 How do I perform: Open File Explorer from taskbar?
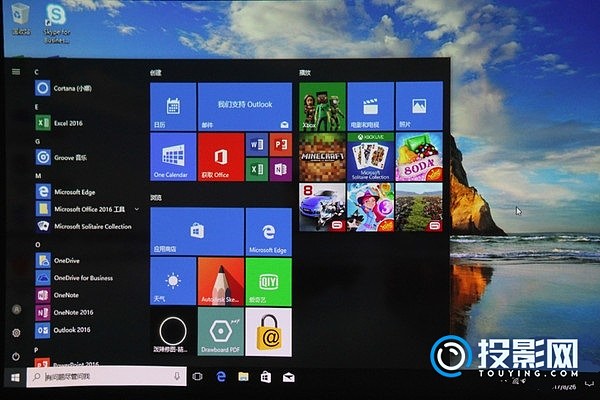pyautogui.click(x=243, y=377)
